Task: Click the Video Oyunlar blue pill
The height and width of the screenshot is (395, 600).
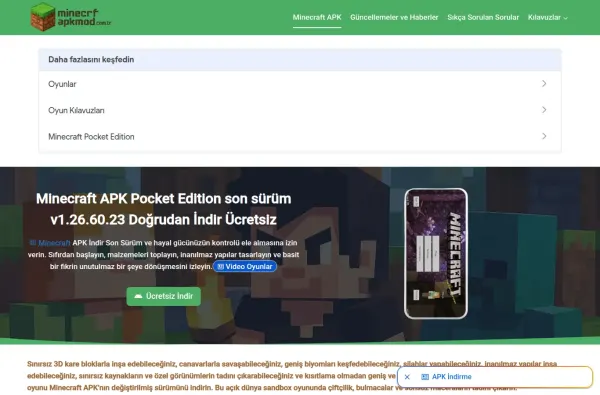Action: pos(245,266)
